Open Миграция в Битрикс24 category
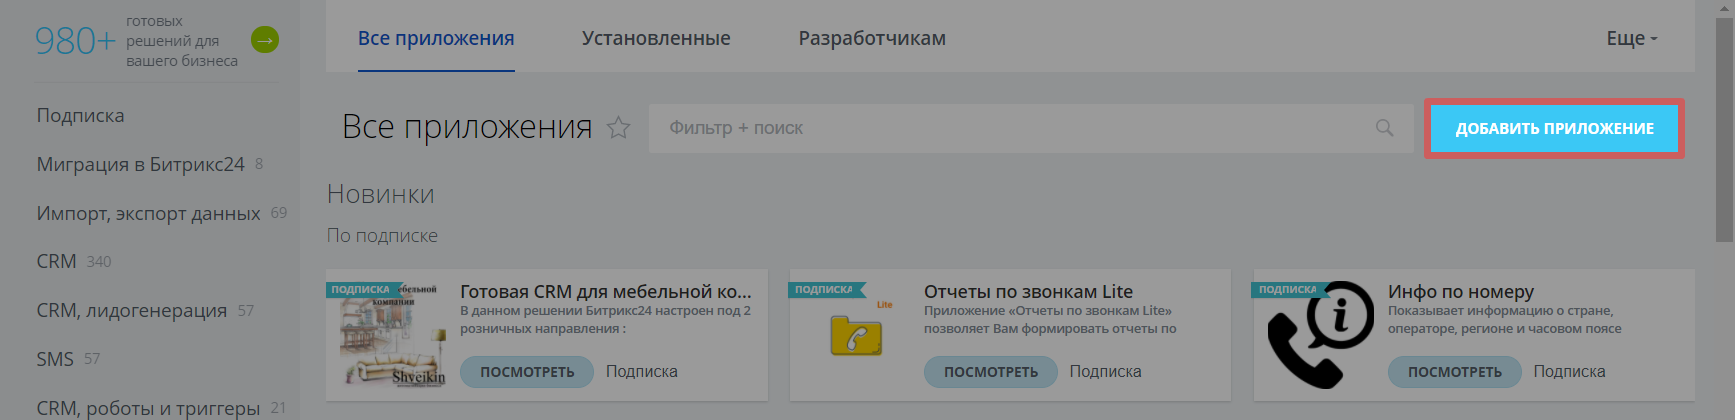 (x=140, y=164)
